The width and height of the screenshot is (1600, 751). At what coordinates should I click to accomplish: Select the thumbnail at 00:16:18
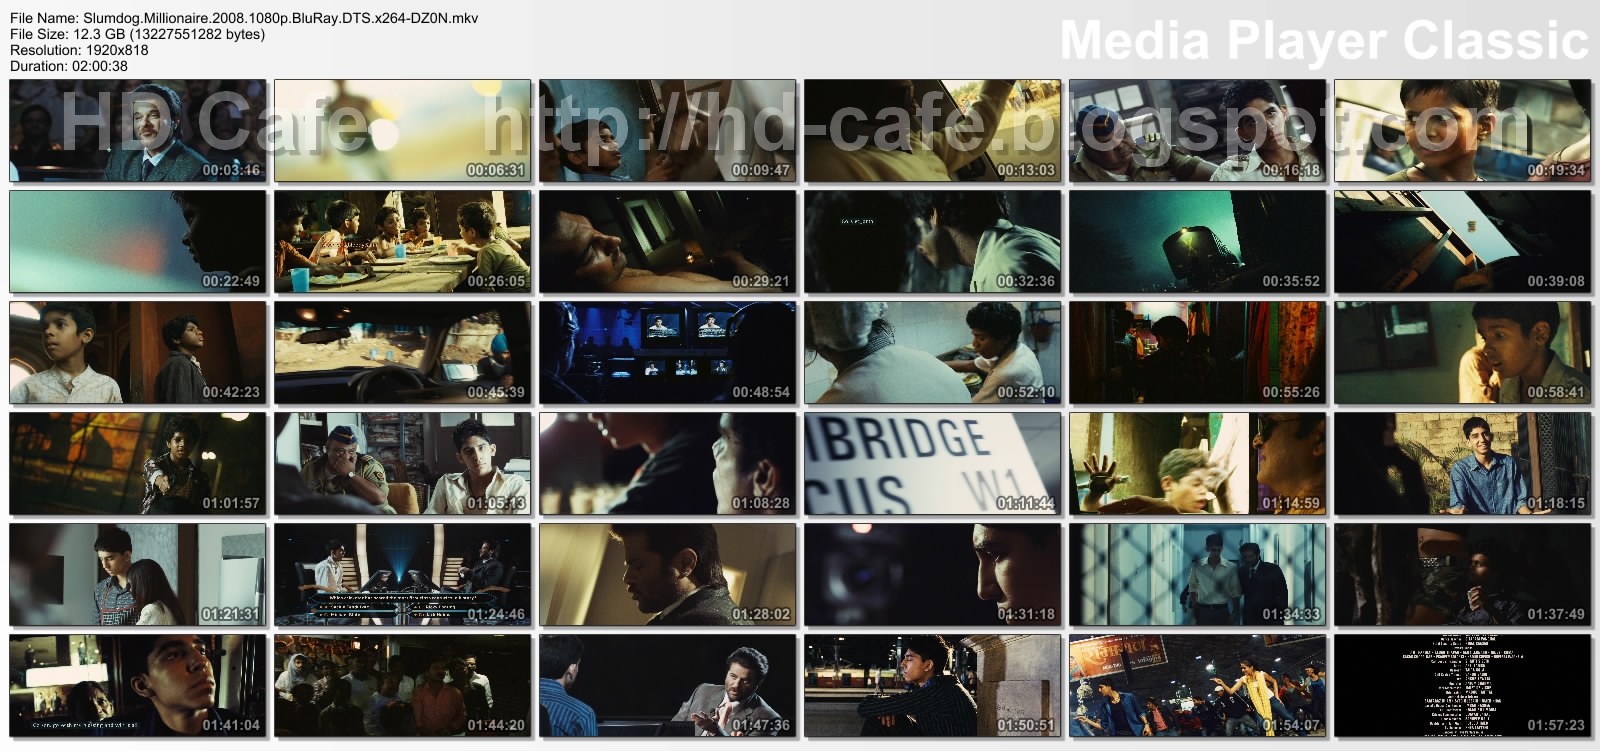coord(1198,131)
